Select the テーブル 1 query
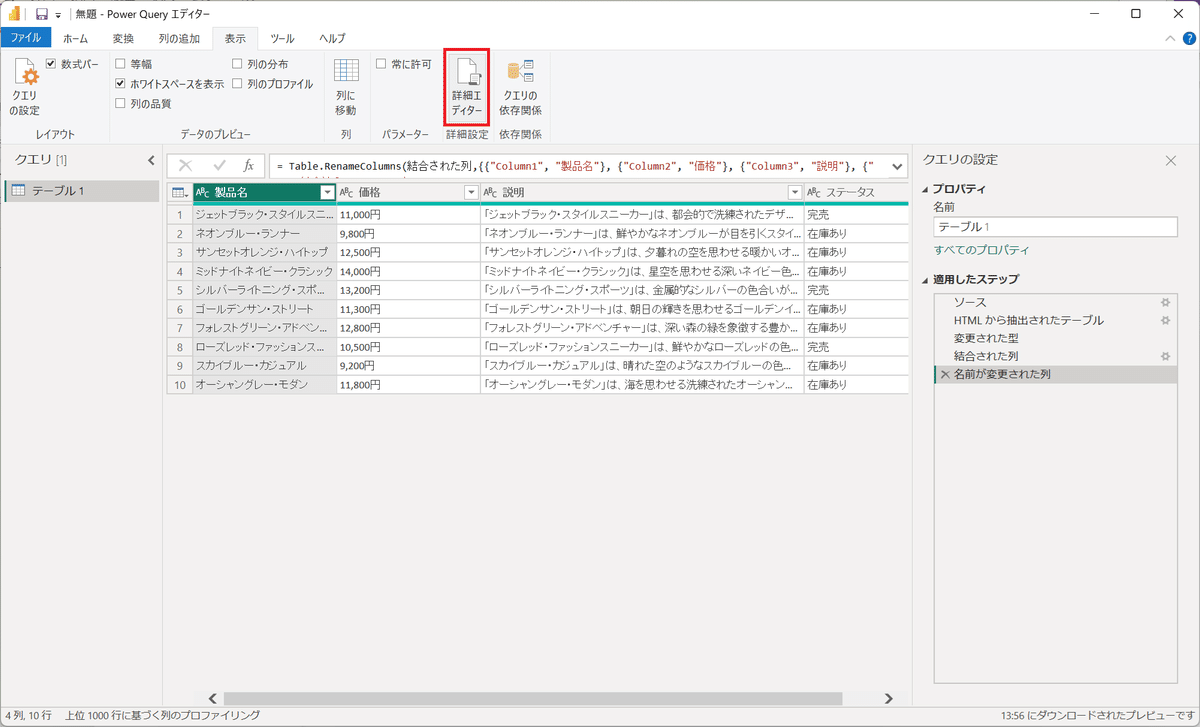 pos(82,191)
